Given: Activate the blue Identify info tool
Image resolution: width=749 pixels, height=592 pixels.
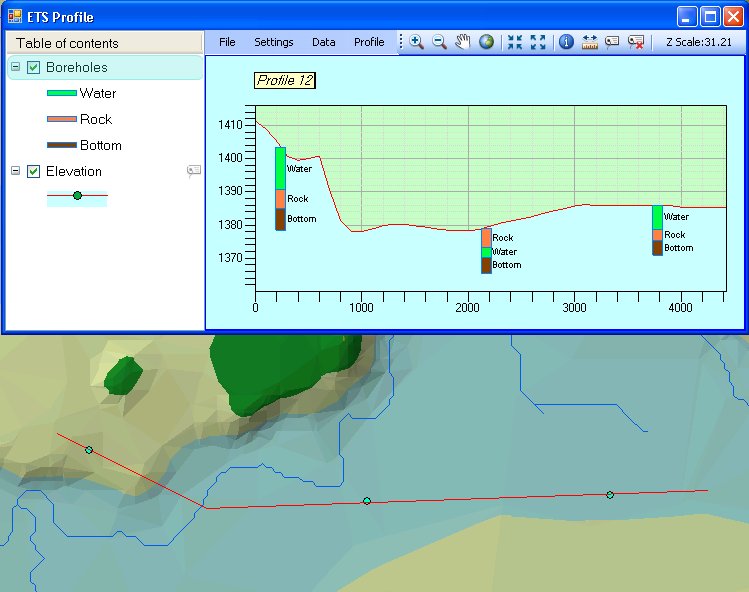Looking at the screenshot, I should 566,42.
